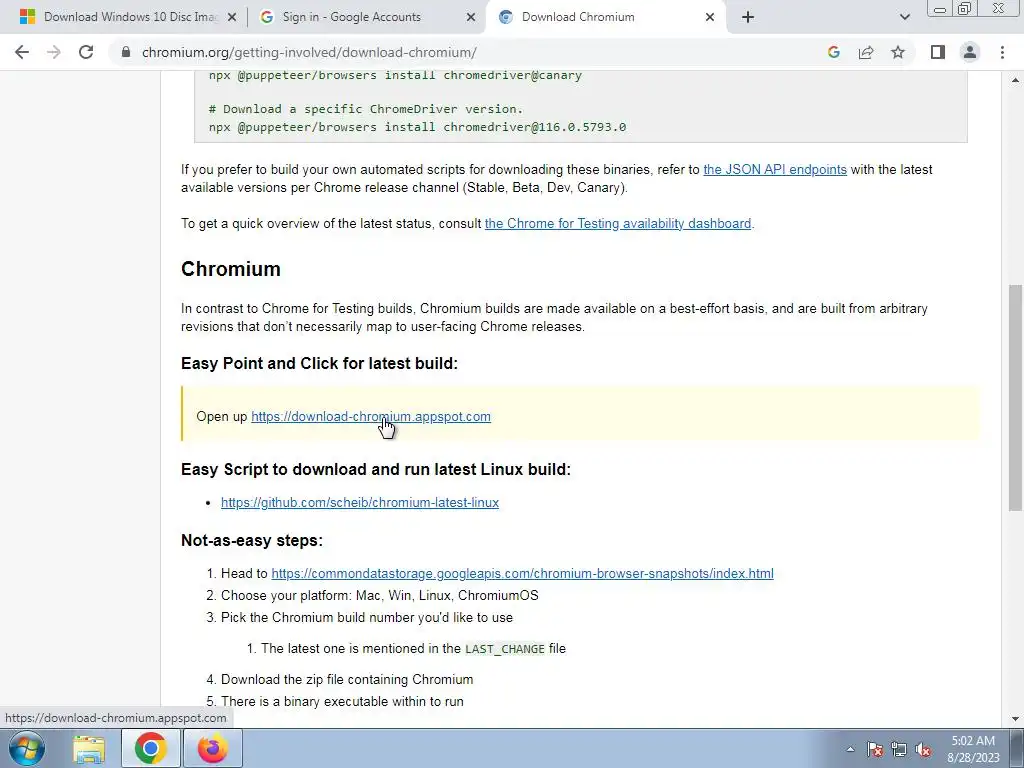The height and width of the screenshot is (768, 1024).
Task: Open the Chrome three-dot menu
Action: click(1002, 52)
